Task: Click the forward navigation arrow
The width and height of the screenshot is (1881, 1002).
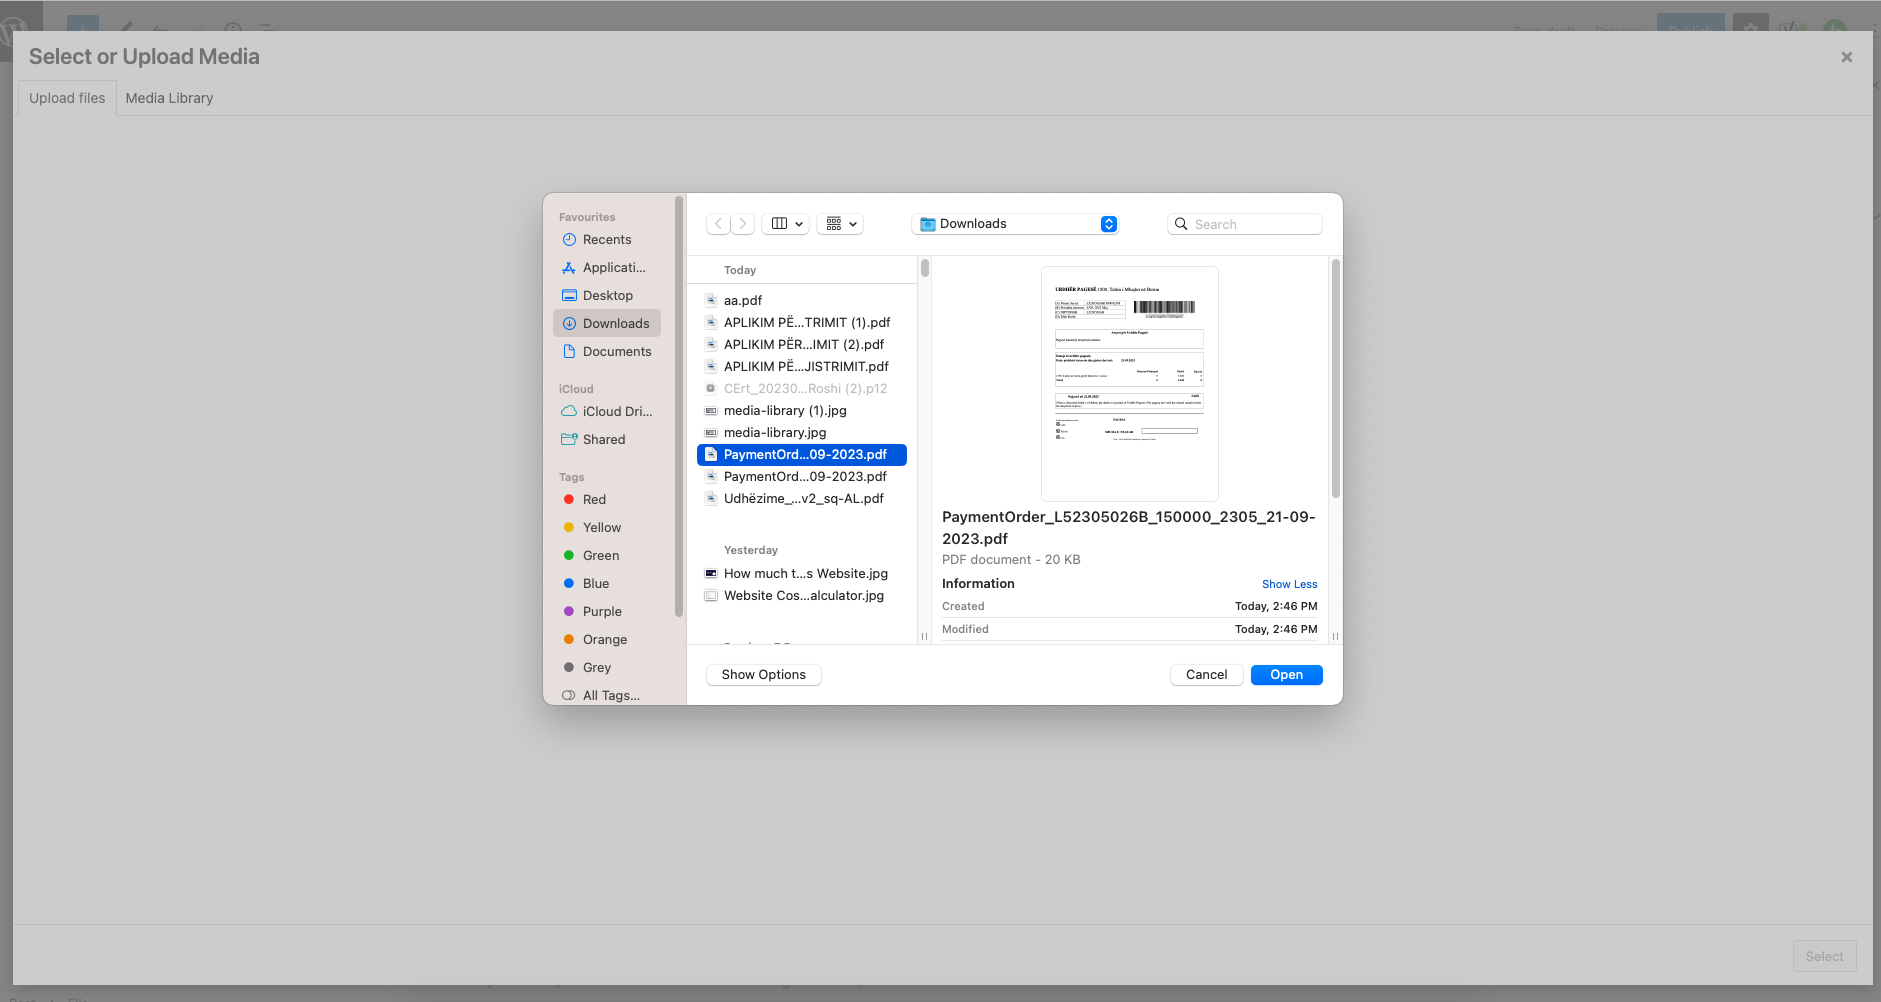Action: 743,223
